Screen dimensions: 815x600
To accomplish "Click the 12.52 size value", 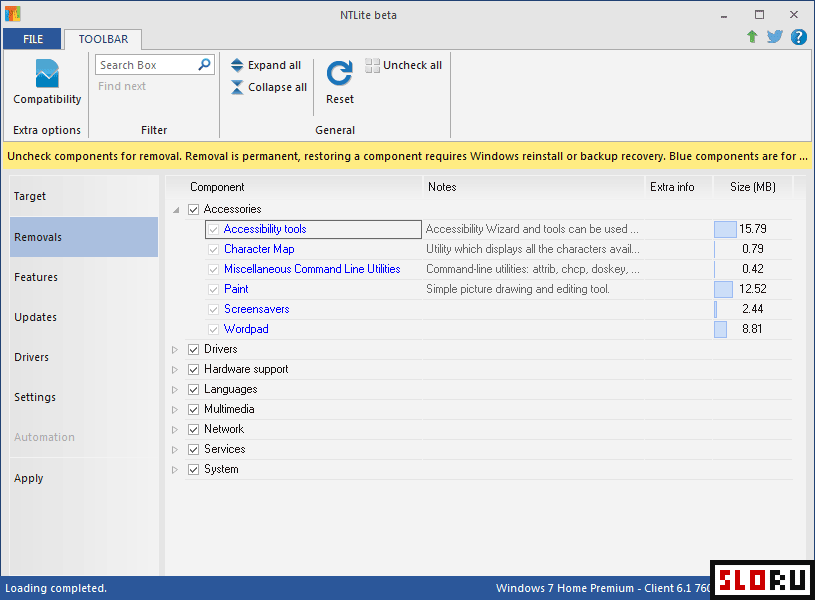I will pyautogui.click(x=753, y=289).
